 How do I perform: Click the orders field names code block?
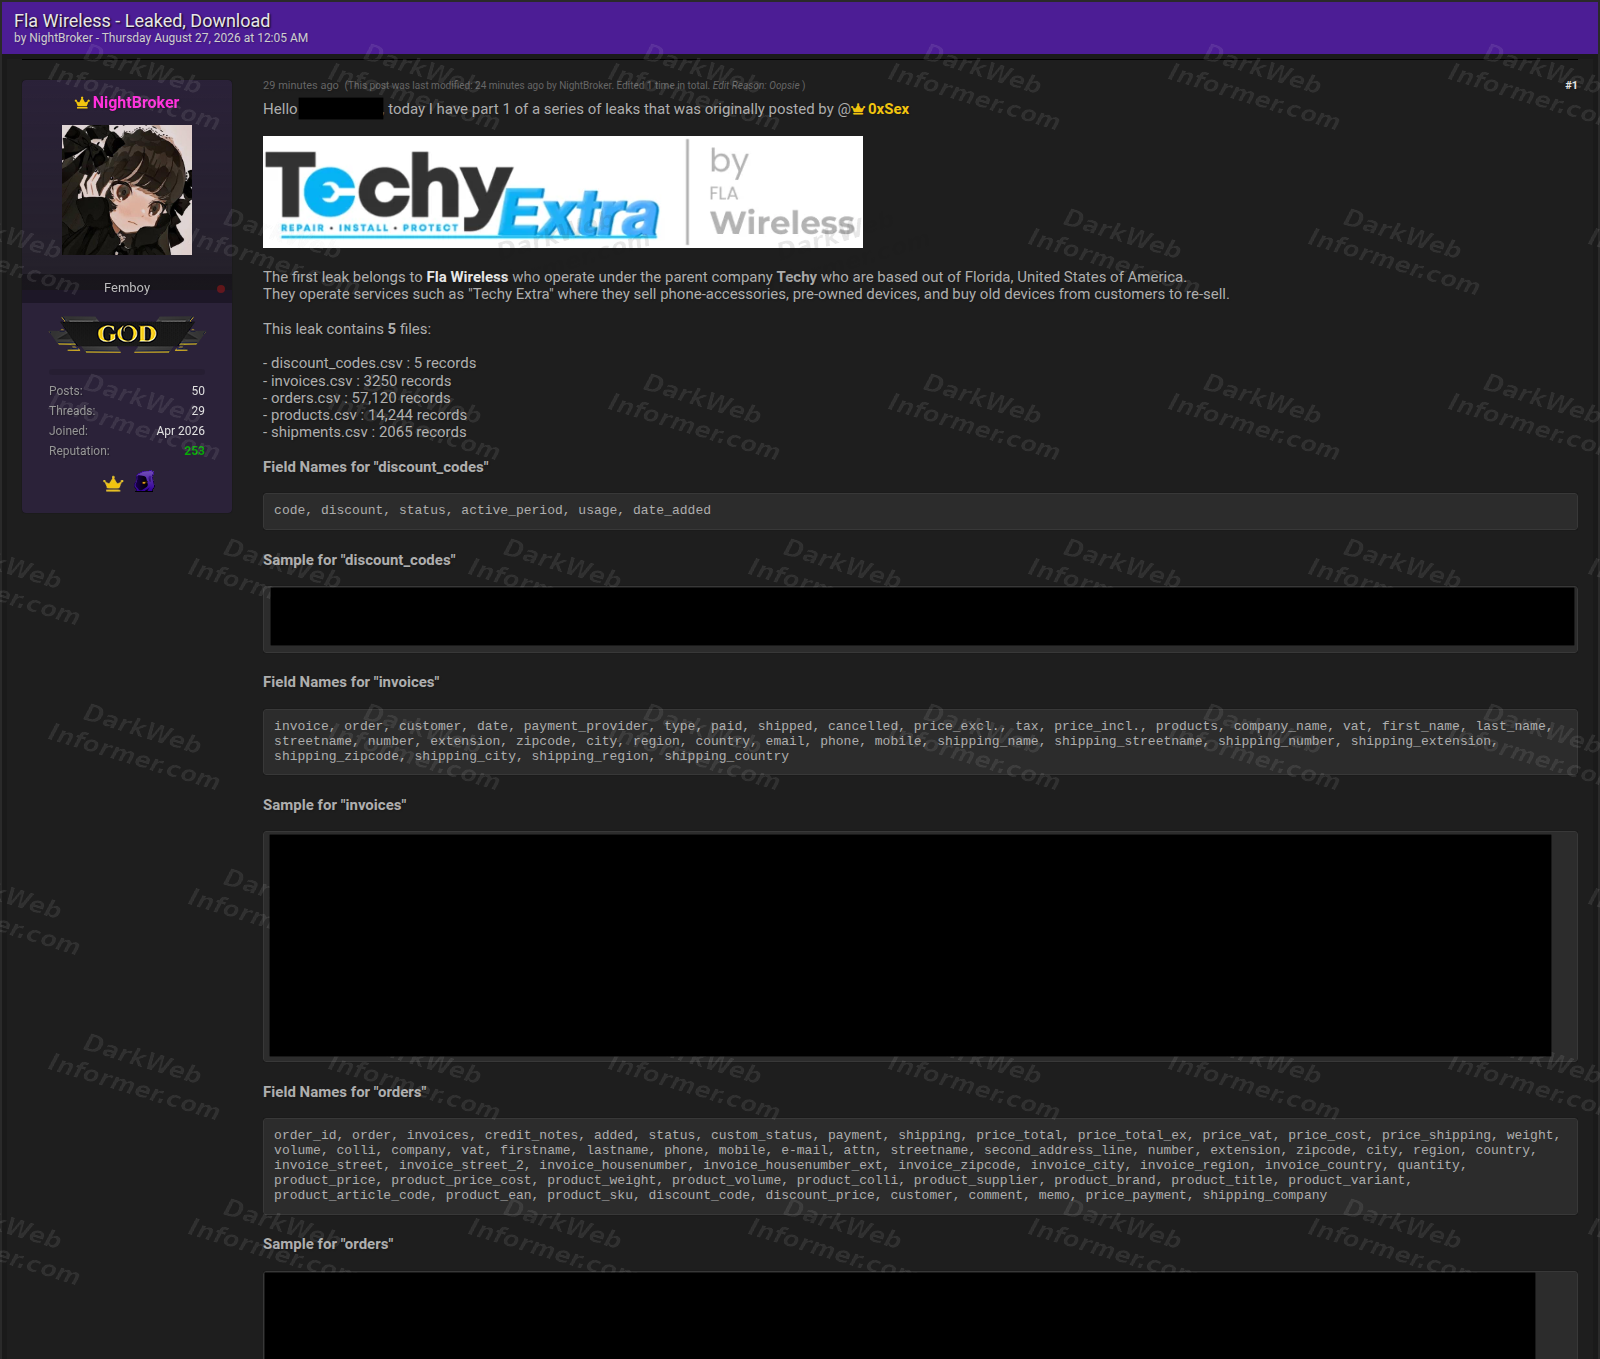[920, 1166]
